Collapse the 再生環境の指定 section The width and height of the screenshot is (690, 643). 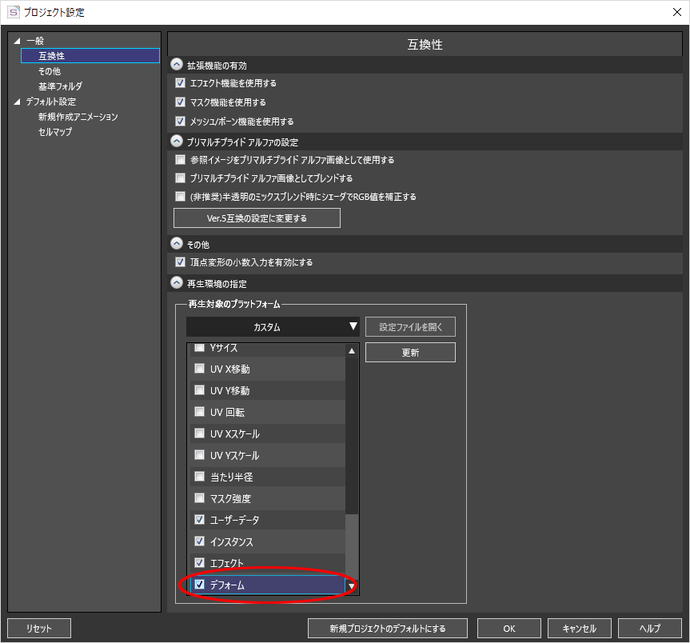pyautogui.click(x=176, y=283)
